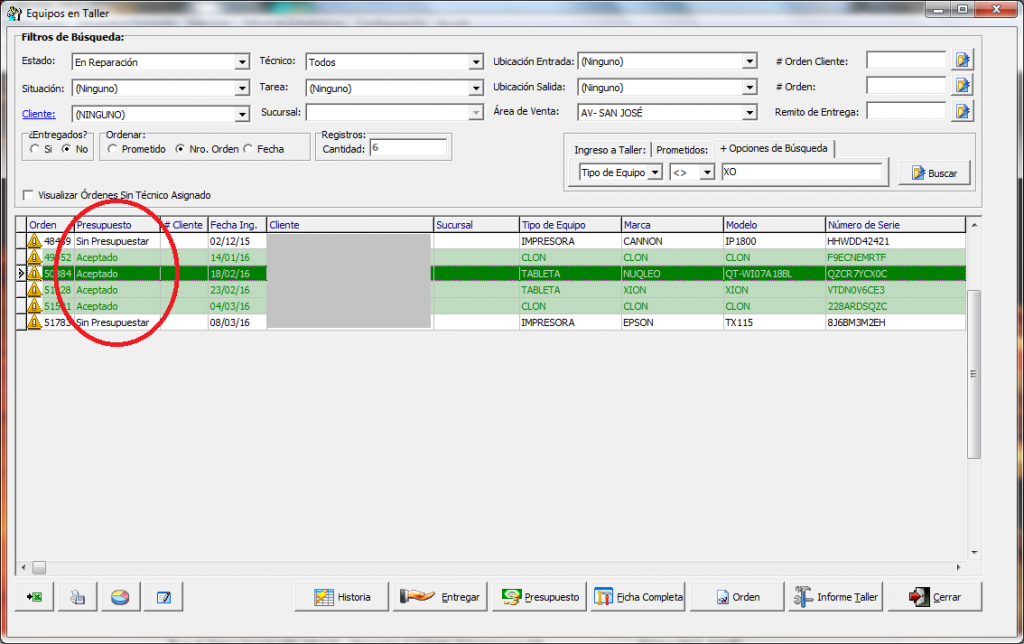
Task: Click search icon beside # Orden Cliente field
Action: (x=963, y=61)
